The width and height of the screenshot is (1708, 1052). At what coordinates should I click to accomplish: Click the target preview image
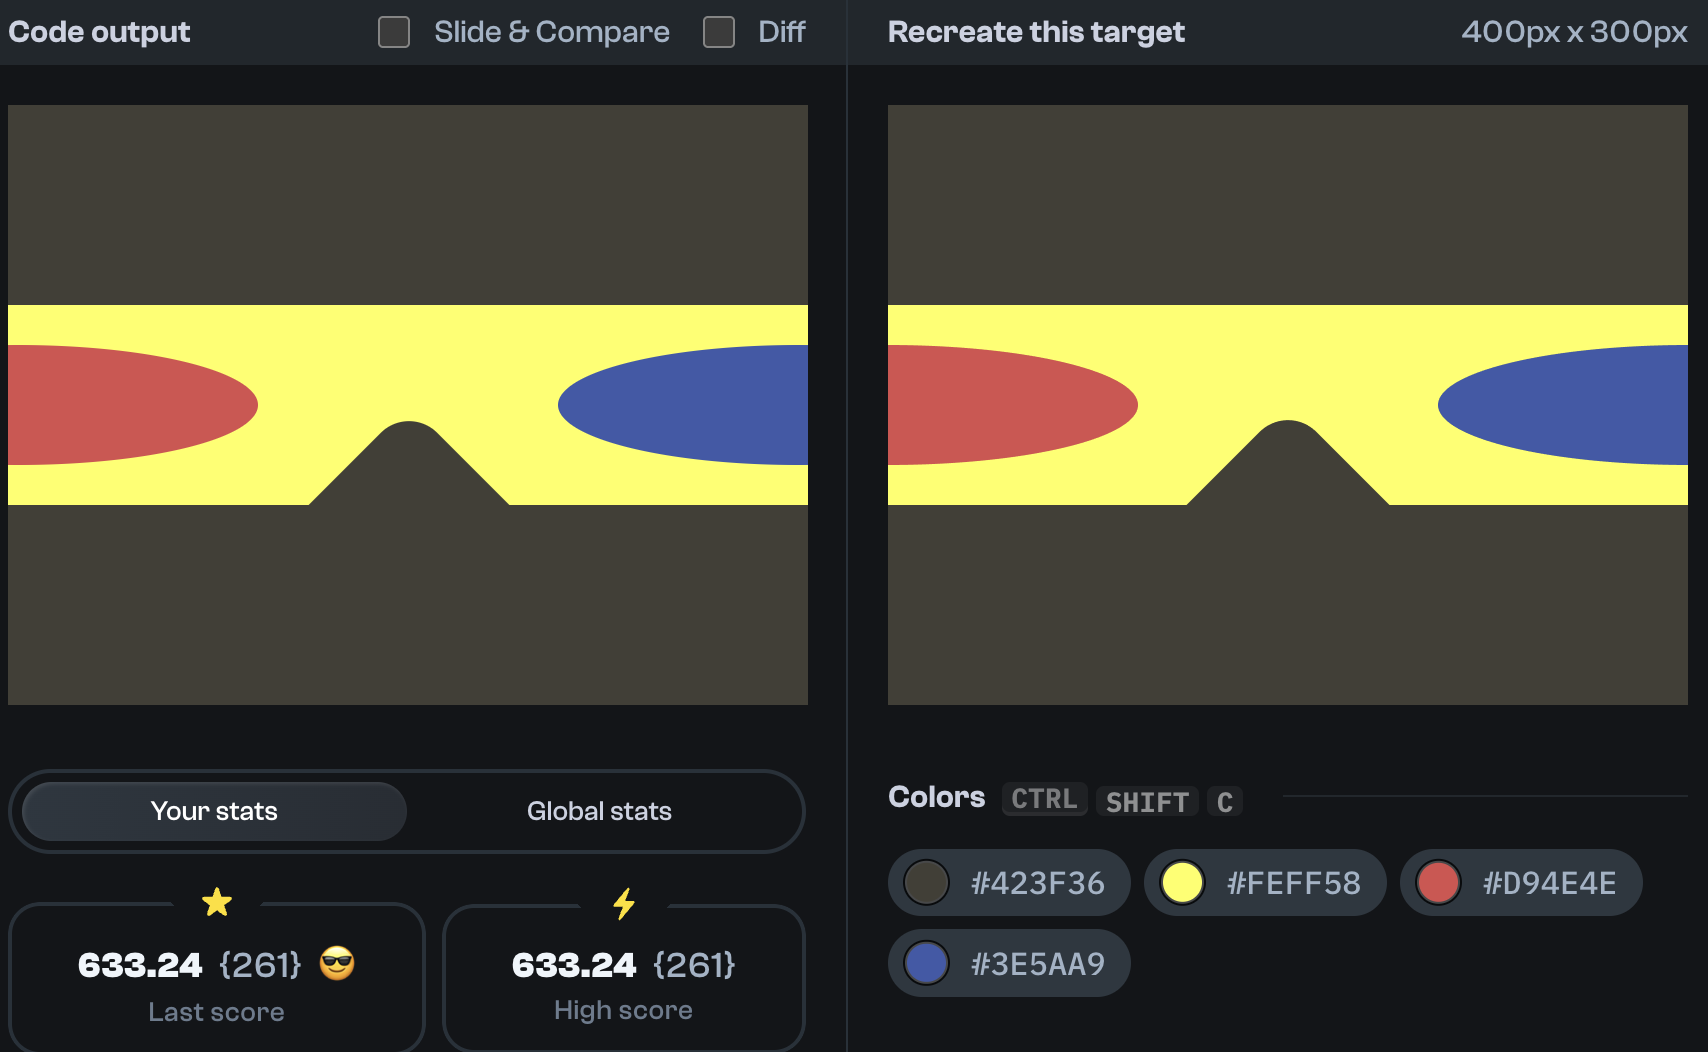(x=1288, y=404)
